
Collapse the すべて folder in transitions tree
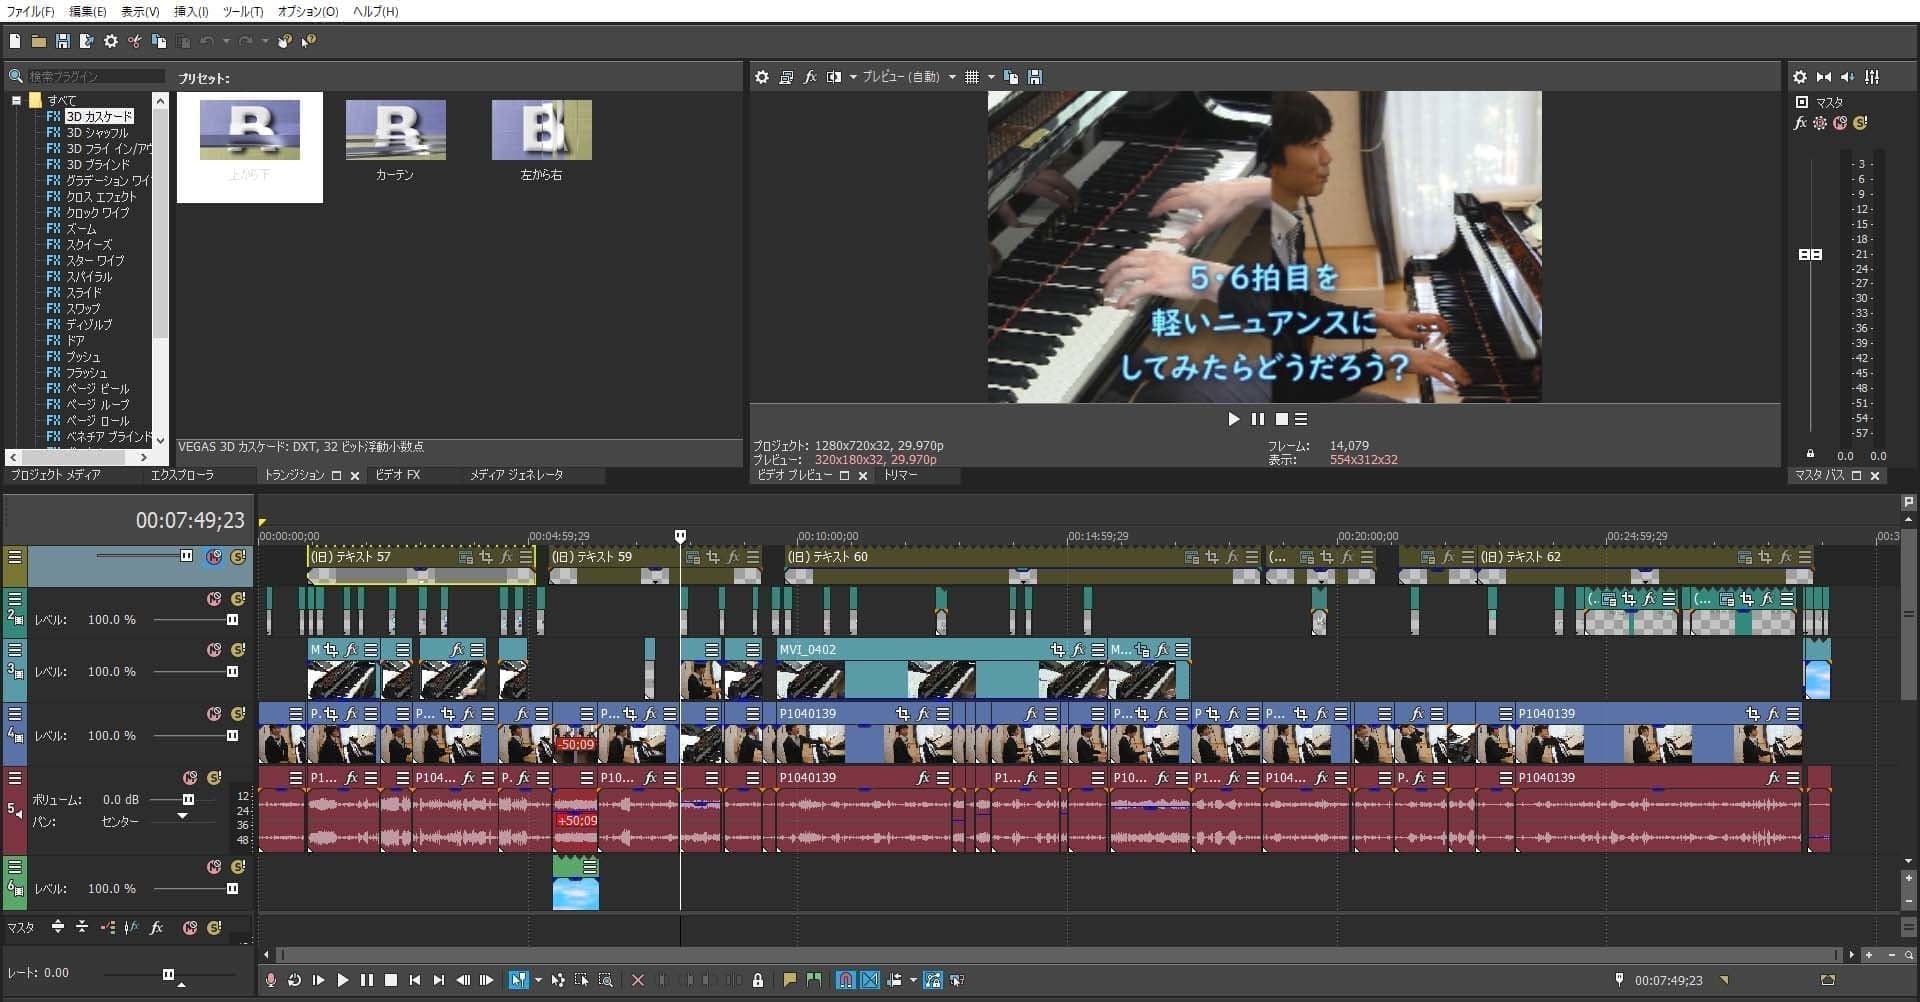(16, 100)
